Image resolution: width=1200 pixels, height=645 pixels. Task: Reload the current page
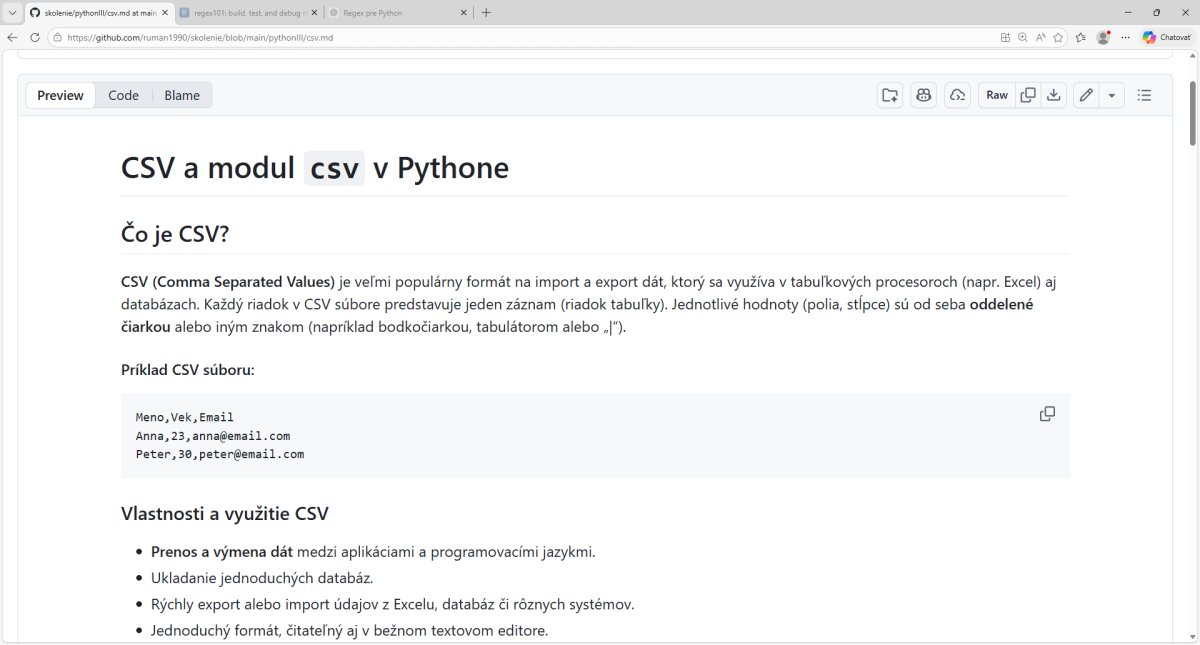(35, 37)
